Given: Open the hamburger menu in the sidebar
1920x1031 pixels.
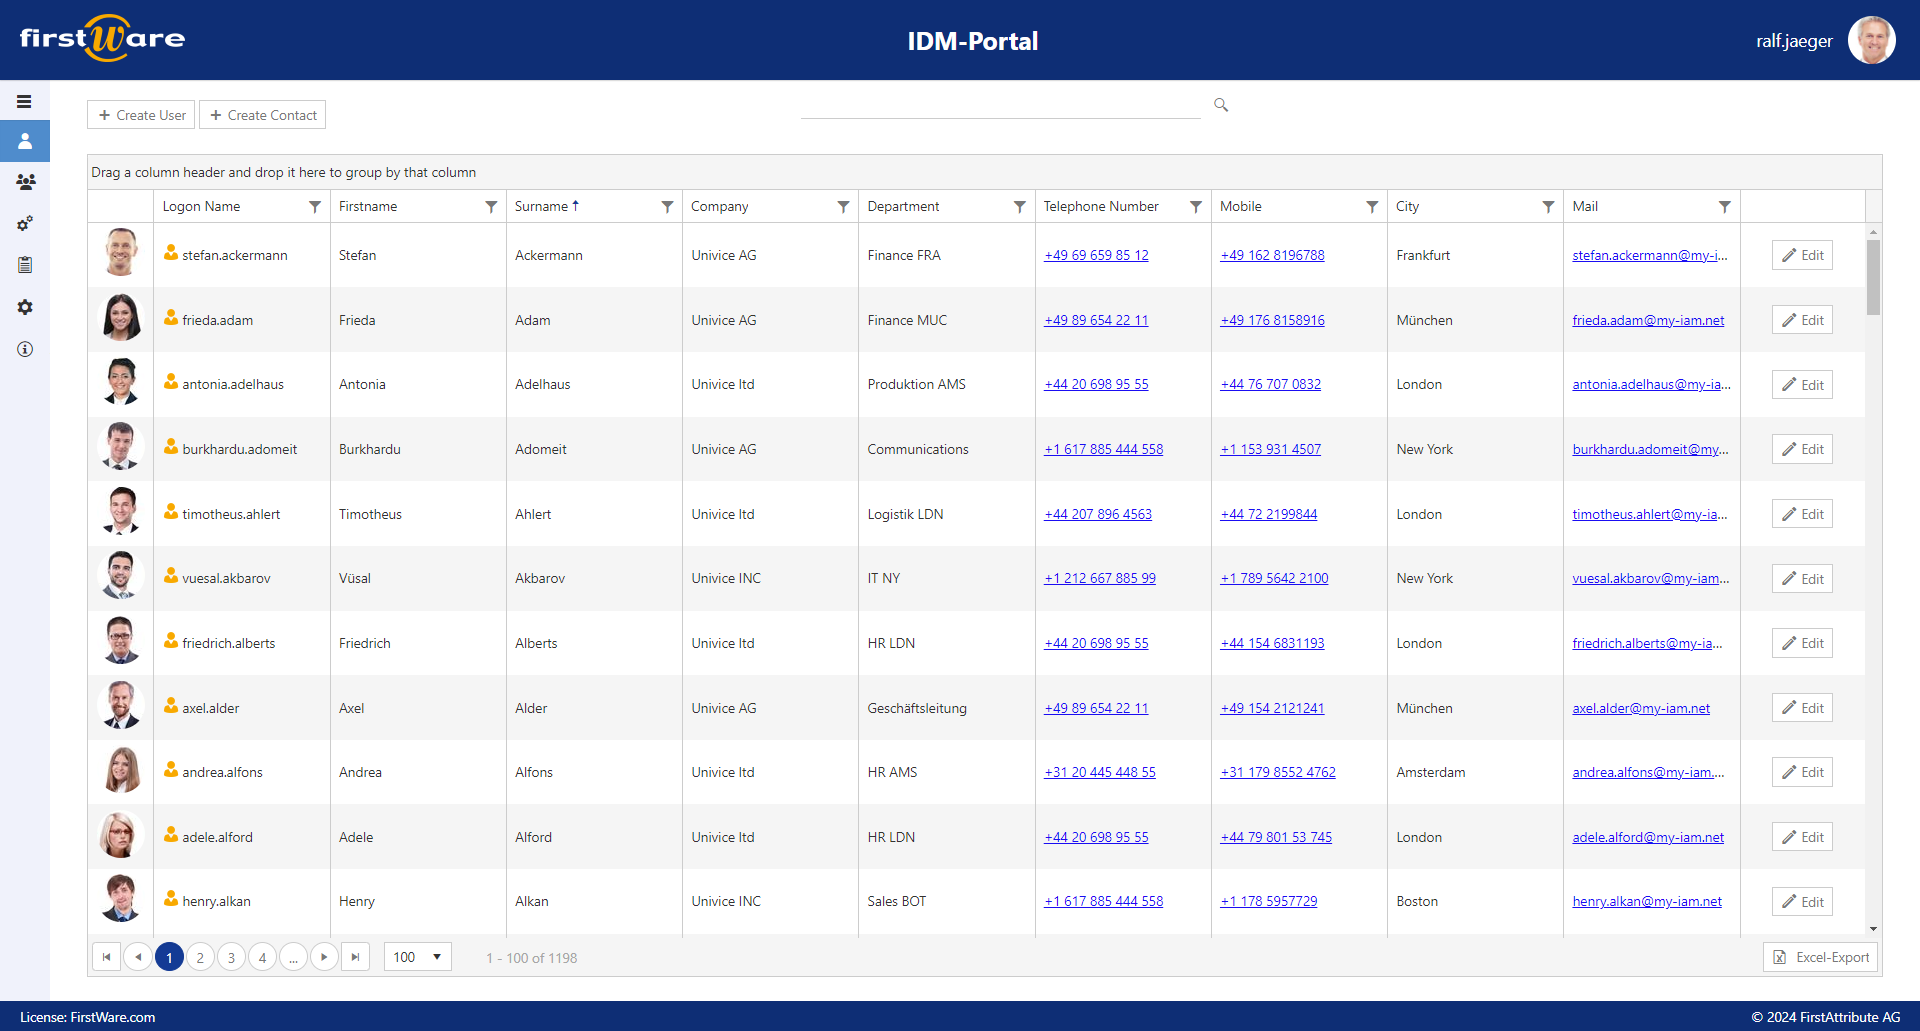Looking at the screenshot, I should click(x=25, y=101).
